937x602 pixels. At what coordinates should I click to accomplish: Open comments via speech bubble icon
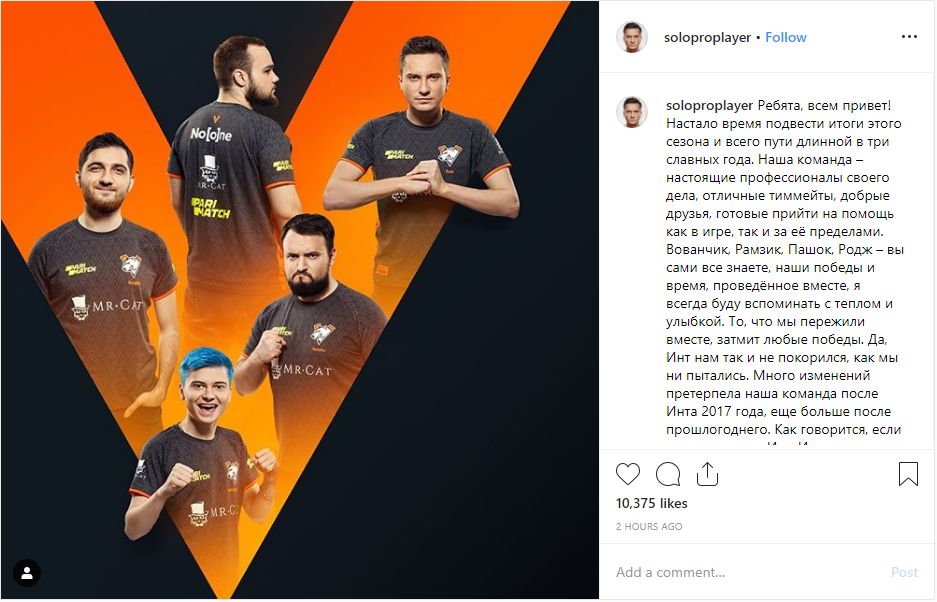pyautogui.click(x=667, y=474)
